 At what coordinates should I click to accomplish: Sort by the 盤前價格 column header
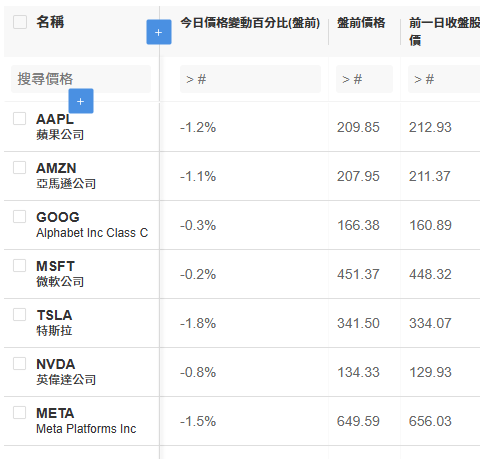361,23
